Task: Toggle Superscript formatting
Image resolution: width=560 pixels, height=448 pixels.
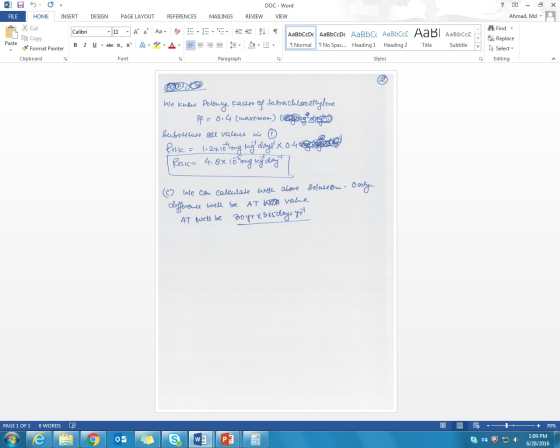Action: coord(129,45)
